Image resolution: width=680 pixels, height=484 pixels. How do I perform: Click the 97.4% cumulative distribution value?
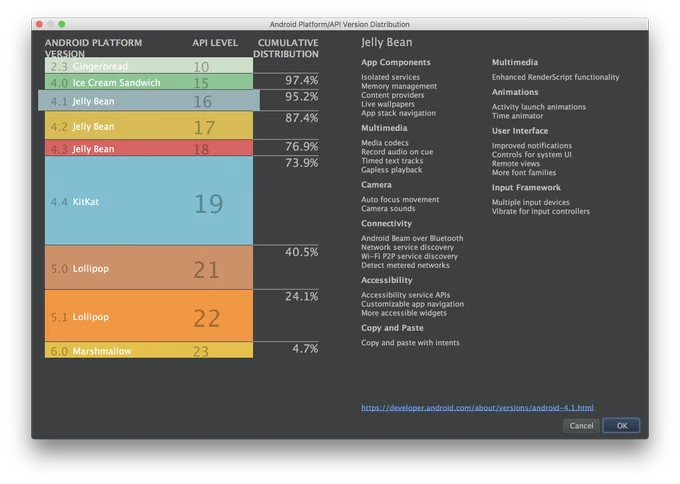pyautogui.click(x=301, y=80)
